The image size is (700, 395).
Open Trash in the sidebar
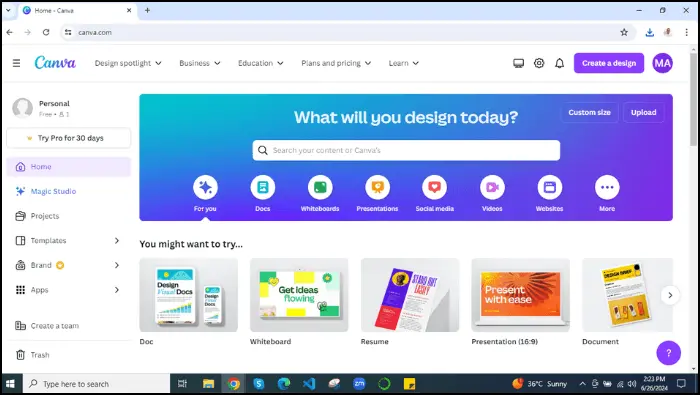(x=69, y=355)
